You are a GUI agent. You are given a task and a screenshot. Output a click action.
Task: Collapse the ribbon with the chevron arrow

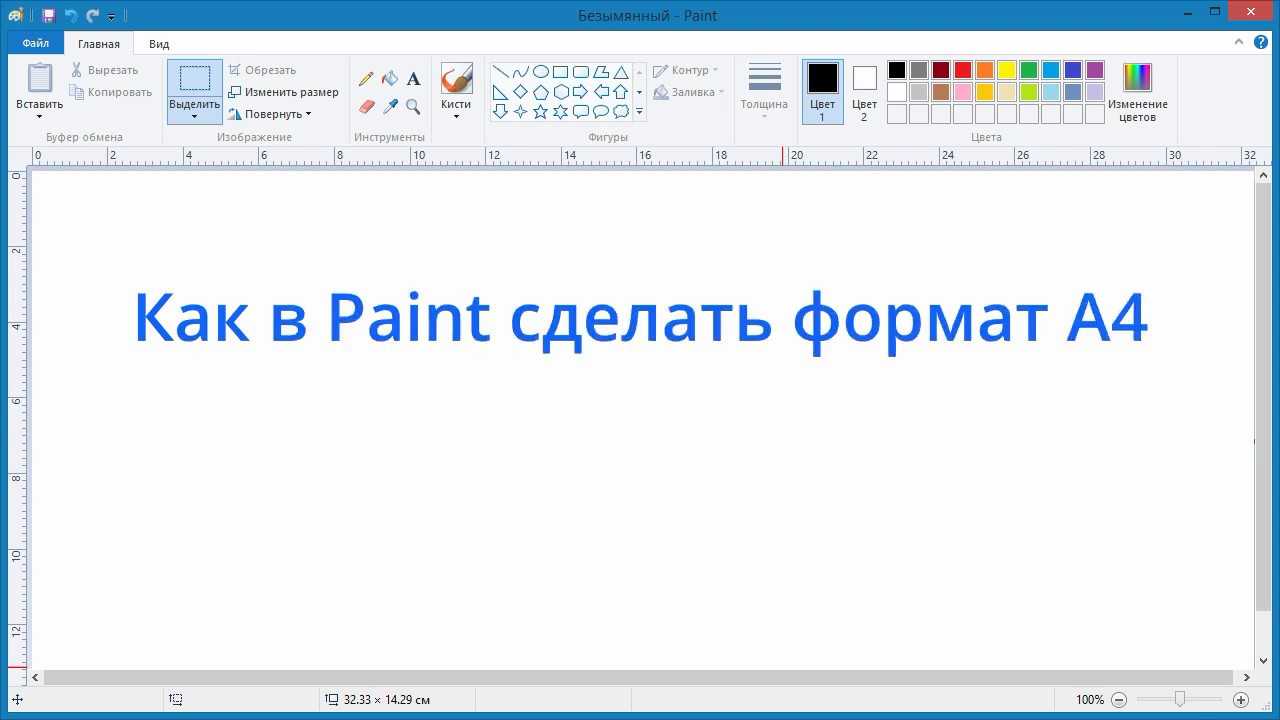tap(1239, 42)
